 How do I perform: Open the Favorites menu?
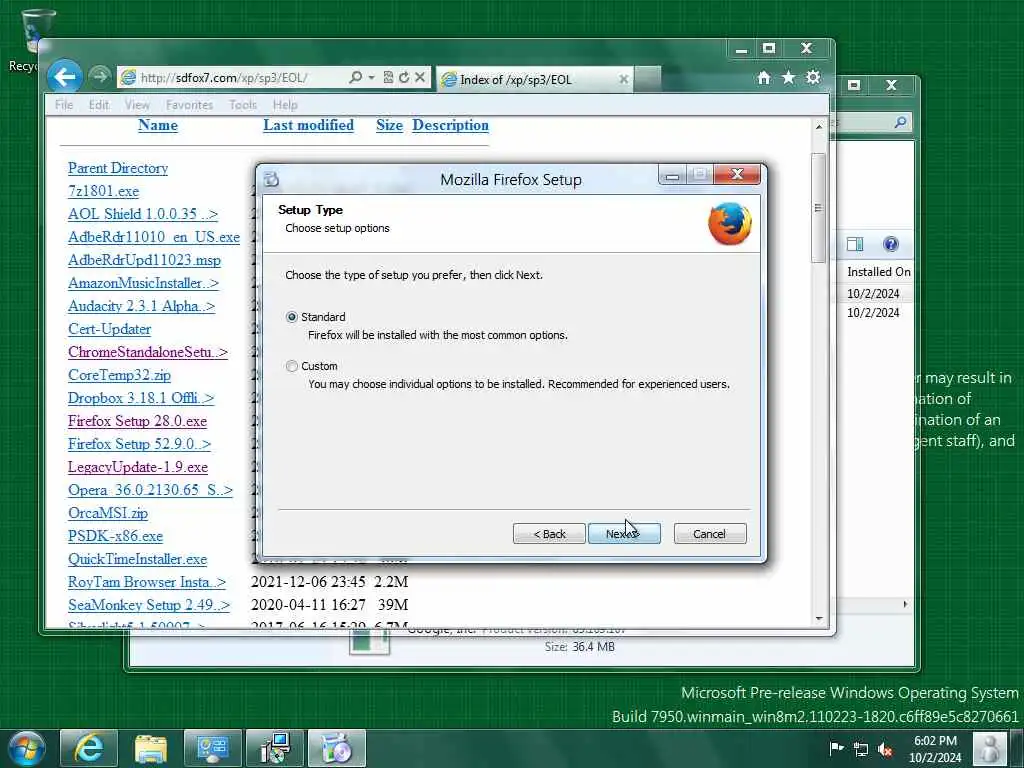(x=189, y=104)
